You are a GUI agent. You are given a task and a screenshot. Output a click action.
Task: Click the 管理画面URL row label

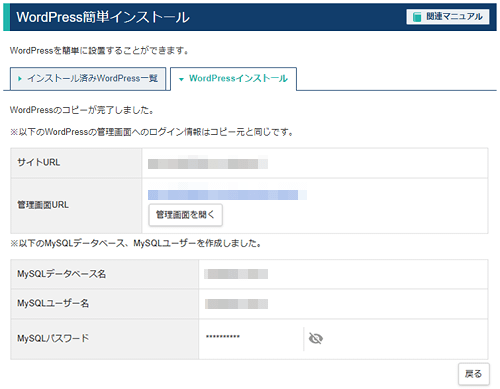tap(43, 205)
